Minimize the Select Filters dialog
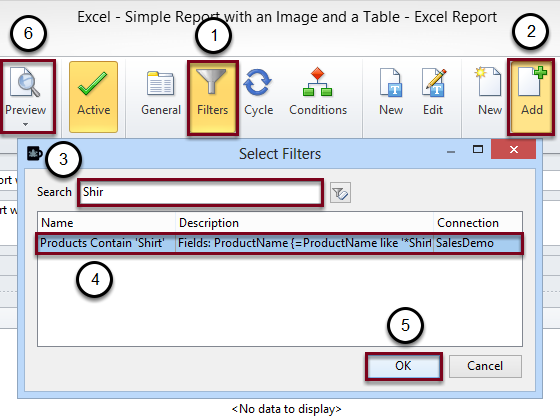560x420 pixels. (451, 151)
